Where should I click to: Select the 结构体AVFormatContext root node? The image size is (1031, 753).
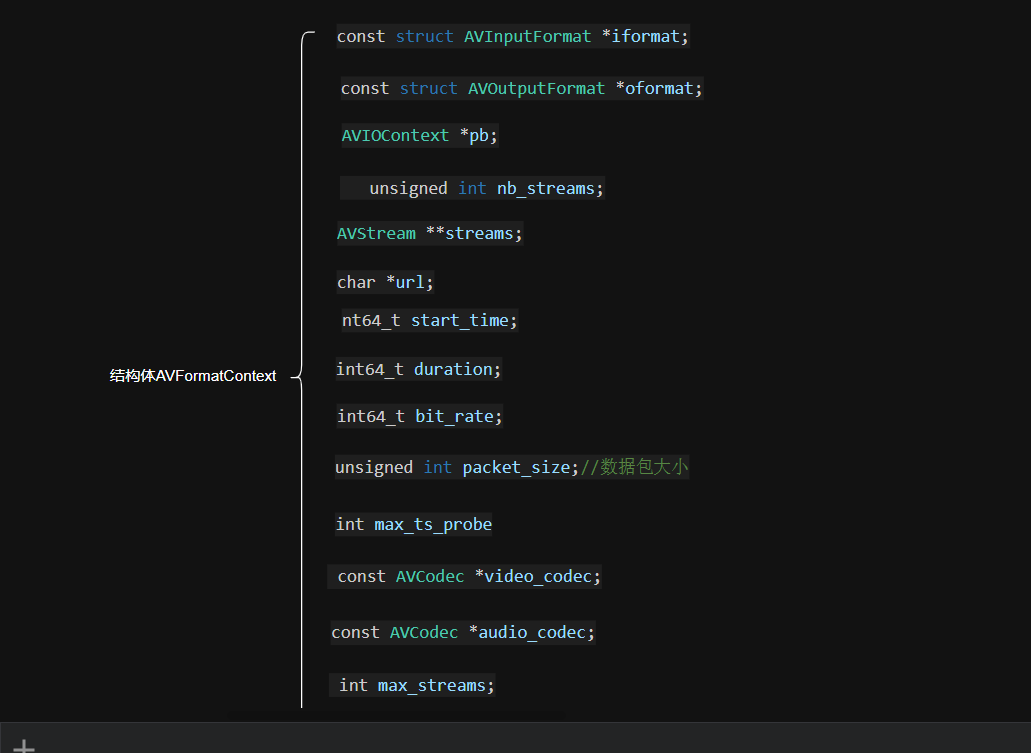193,376
